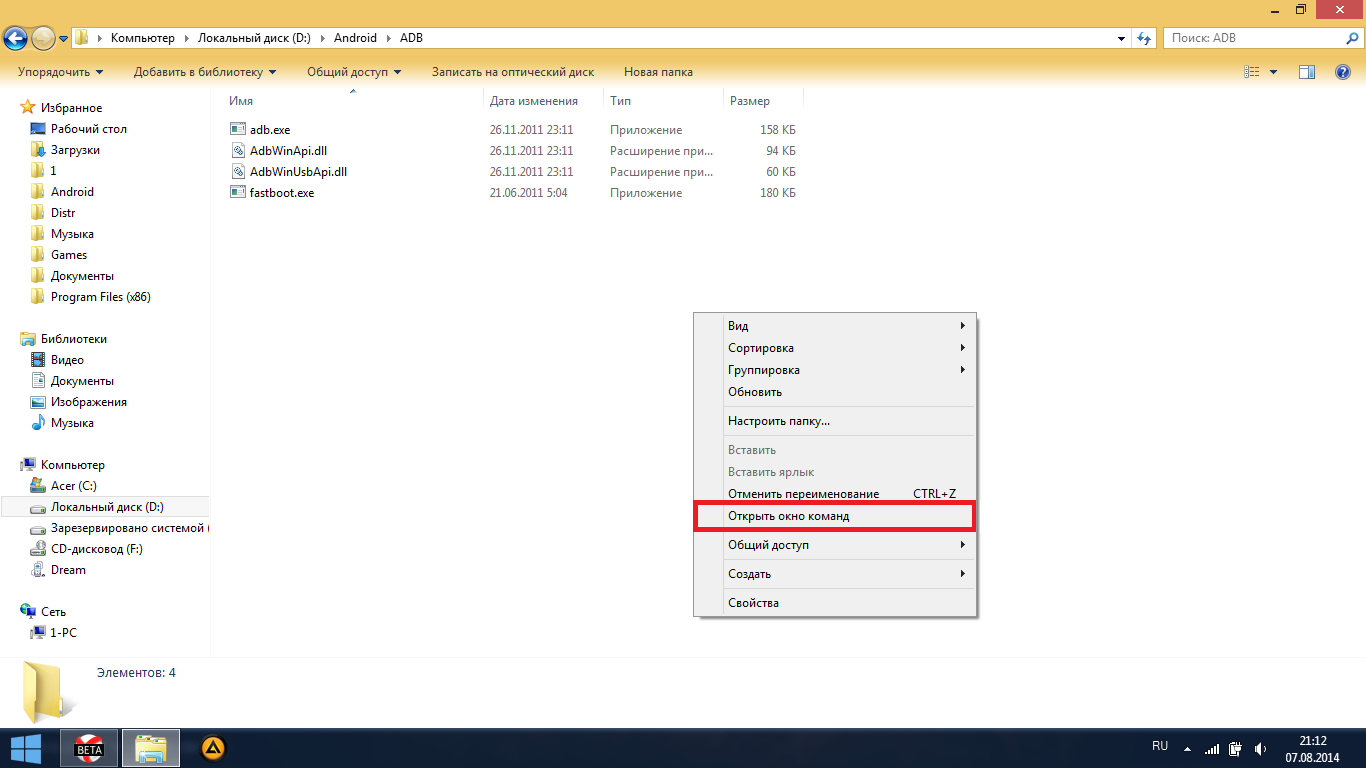Viewport: 1366px width, 768px height.
Task: Select the AdbWinApi.dll file icon
Action: pyautogui.click(x=238, y=150)
